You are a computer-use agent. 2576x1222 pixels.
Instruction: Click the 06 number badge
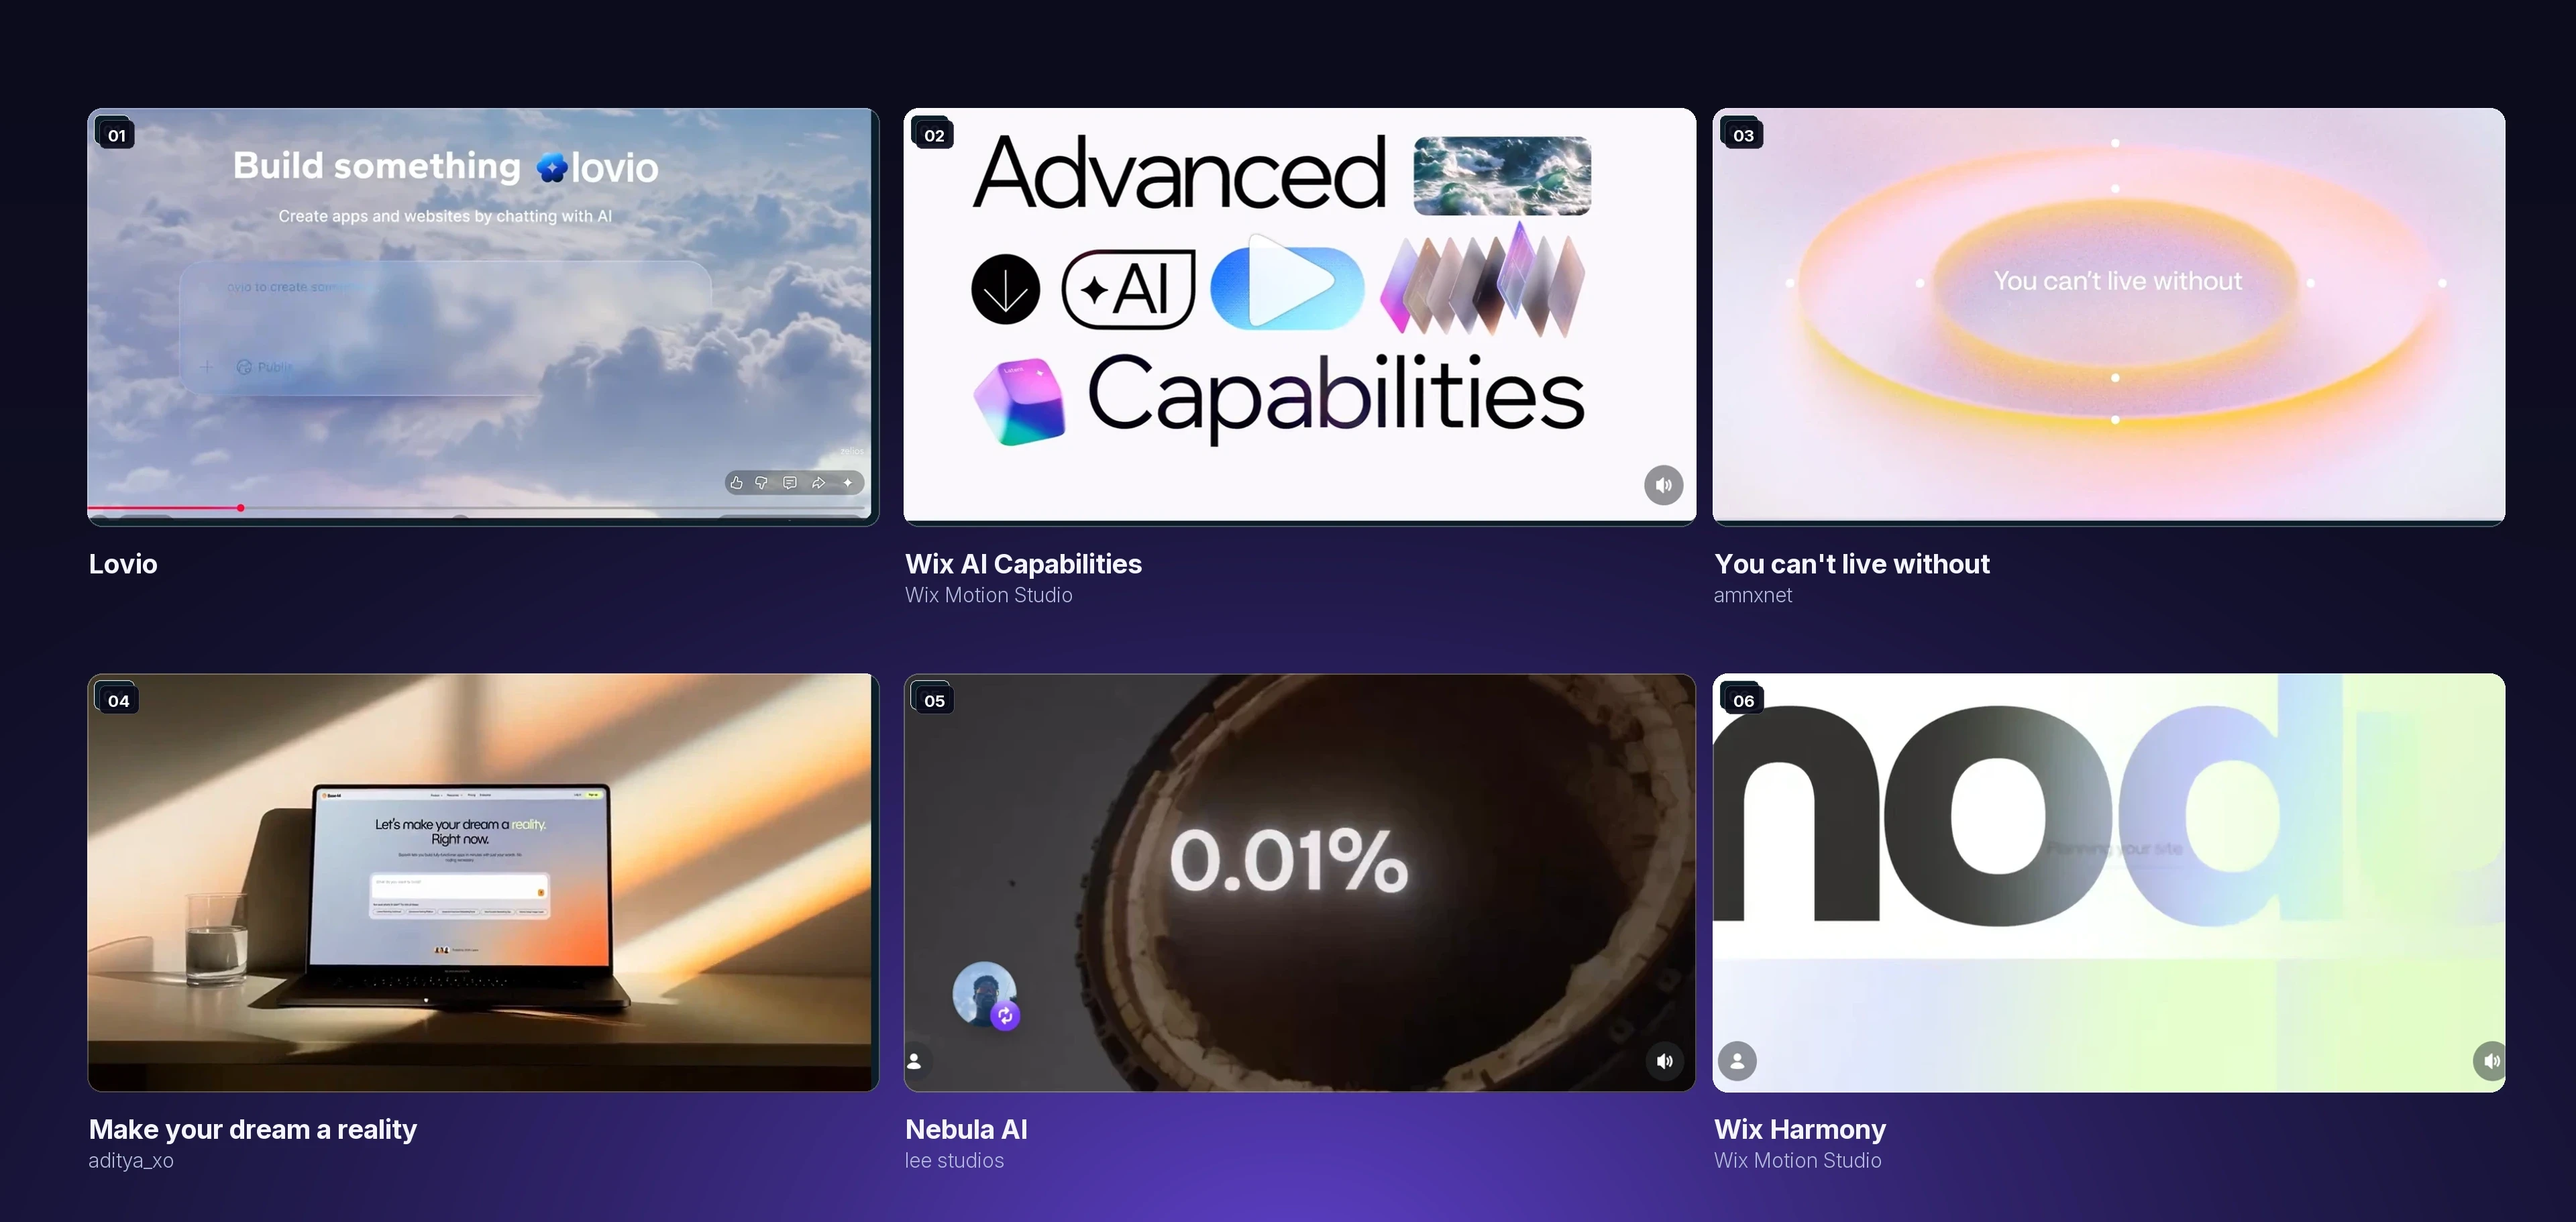click(x=1743, y=701)
